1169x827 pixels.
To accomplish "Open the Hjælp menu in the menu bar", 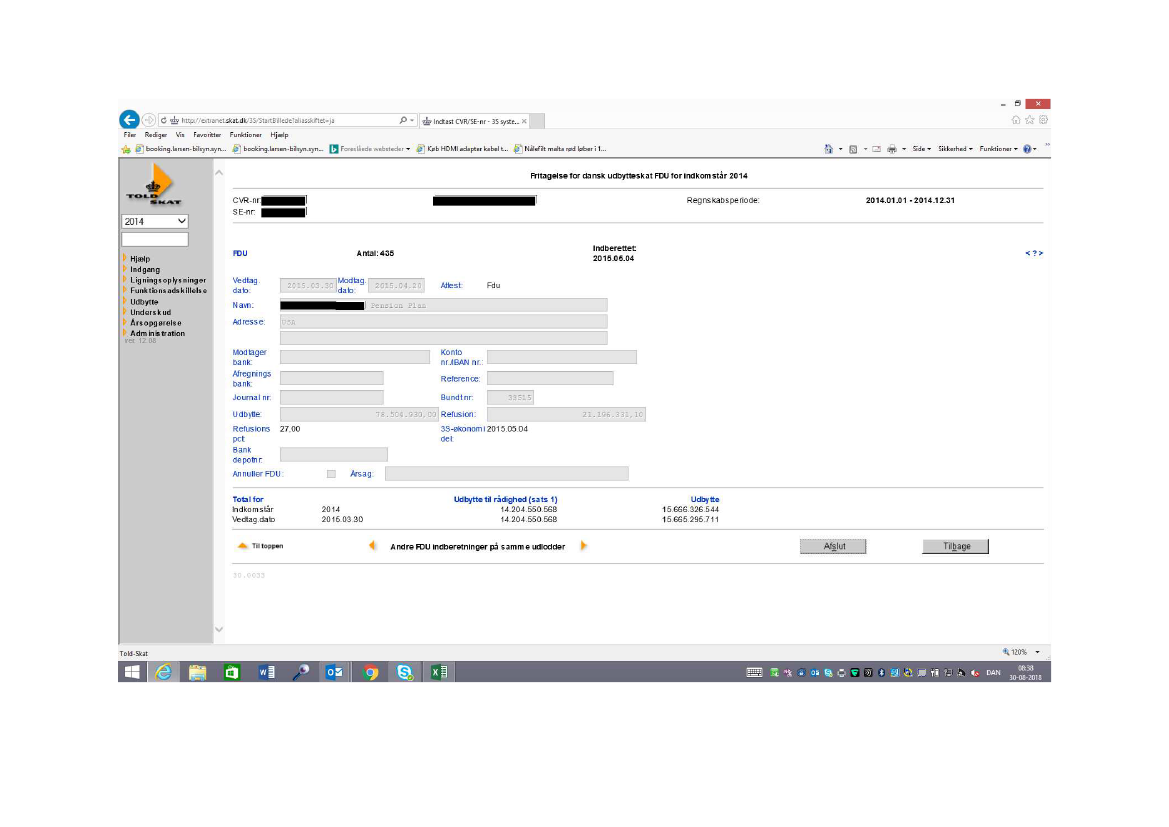I will tap(279, 135).
